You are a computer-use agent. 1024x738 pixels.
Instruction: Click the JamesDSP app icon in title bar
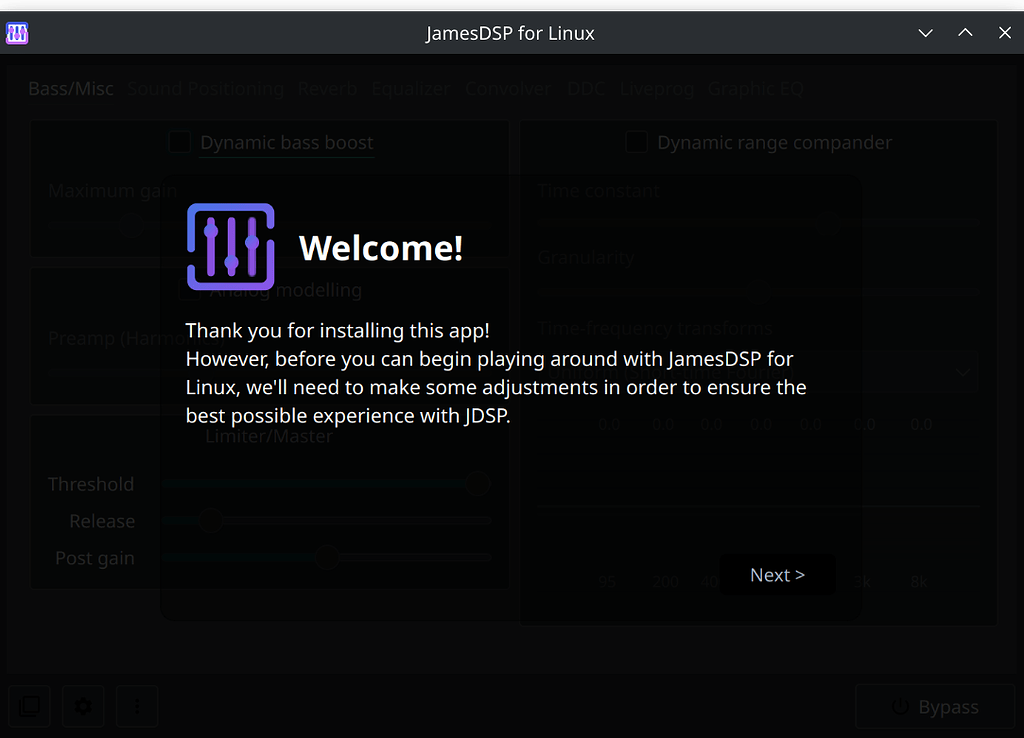click(x=17, y=33)
